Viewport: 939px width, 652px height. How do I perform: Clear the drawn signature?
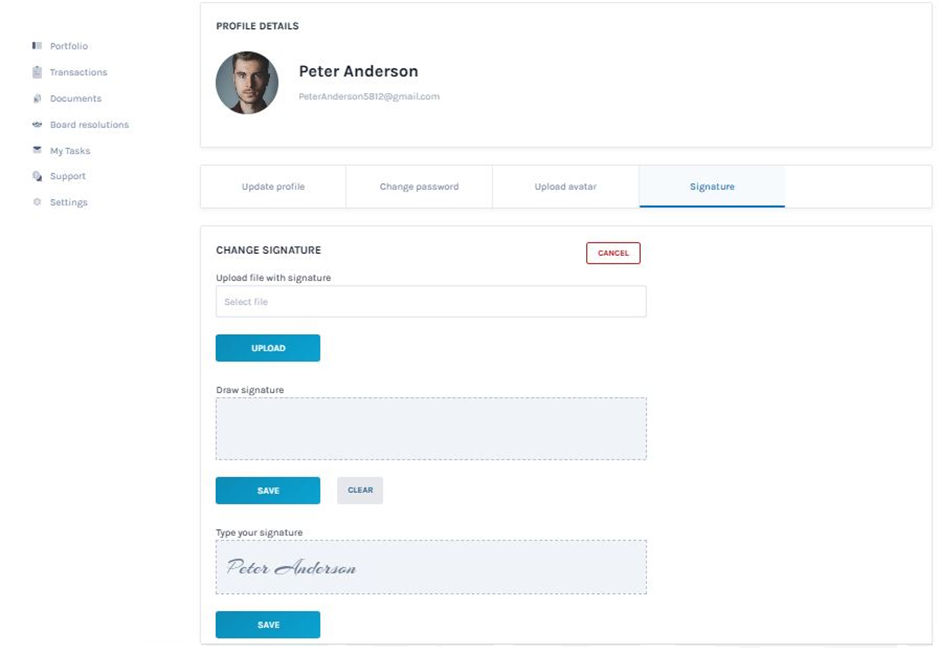(360, 490)
